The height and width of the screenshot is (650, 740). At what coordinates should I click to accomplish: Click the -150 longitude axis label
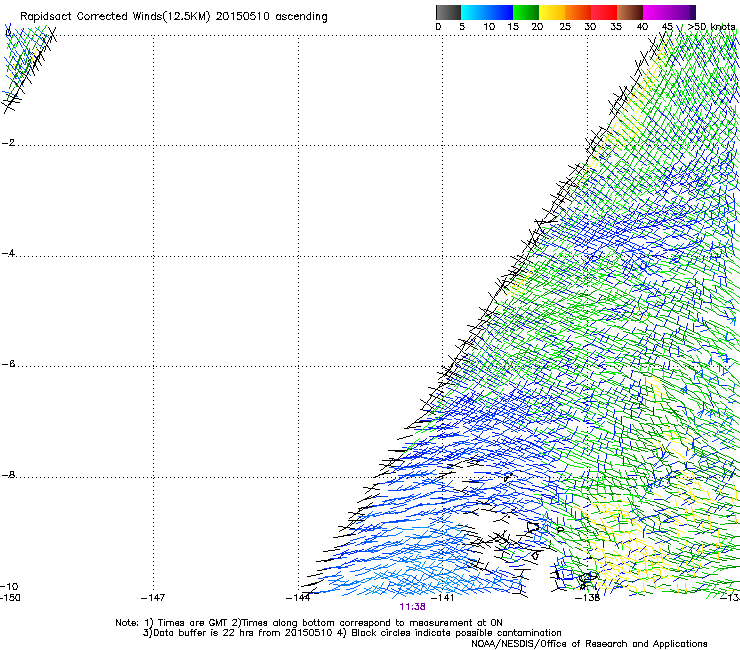click(10, 598)
